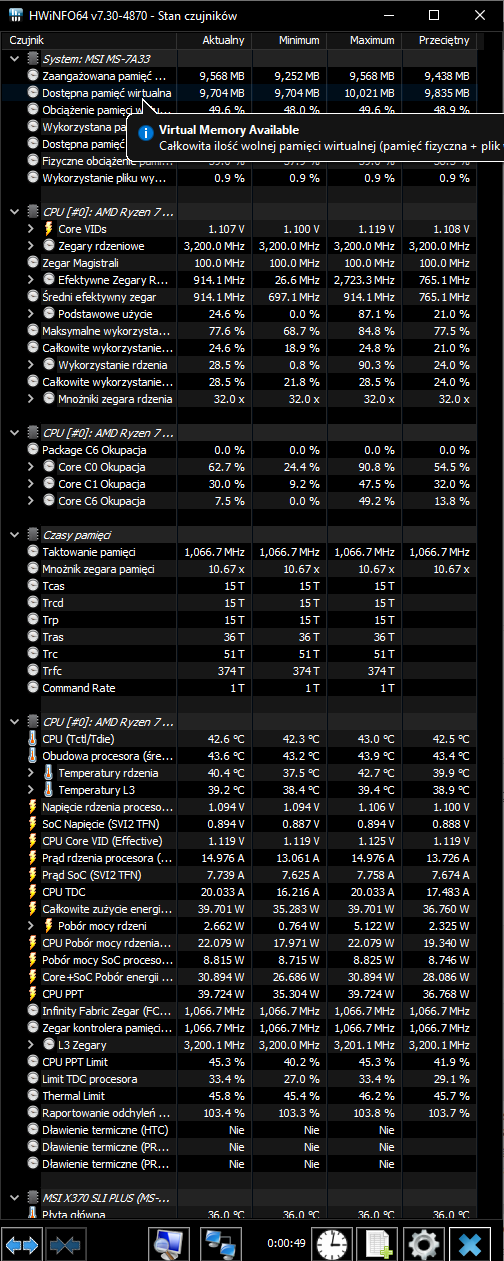
Task: Expand the Wykorzystanie rdzenia row
Action: click(31, 364)
